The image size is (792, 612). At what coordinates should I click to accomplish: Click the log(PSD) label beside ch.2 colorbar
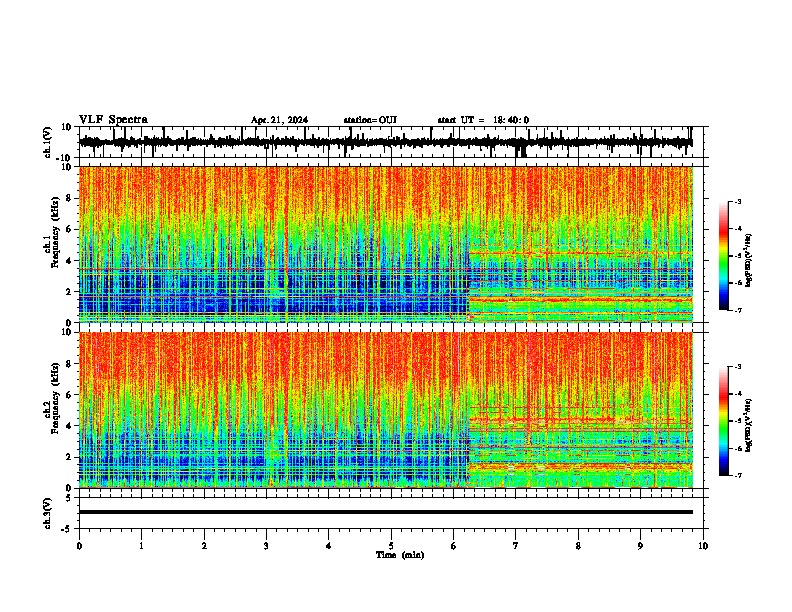pos(749,425)
